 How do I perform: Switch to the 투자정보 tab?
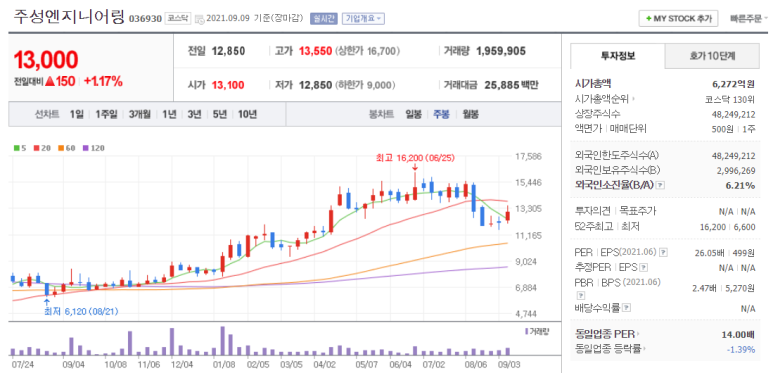[x=618, y=56]
